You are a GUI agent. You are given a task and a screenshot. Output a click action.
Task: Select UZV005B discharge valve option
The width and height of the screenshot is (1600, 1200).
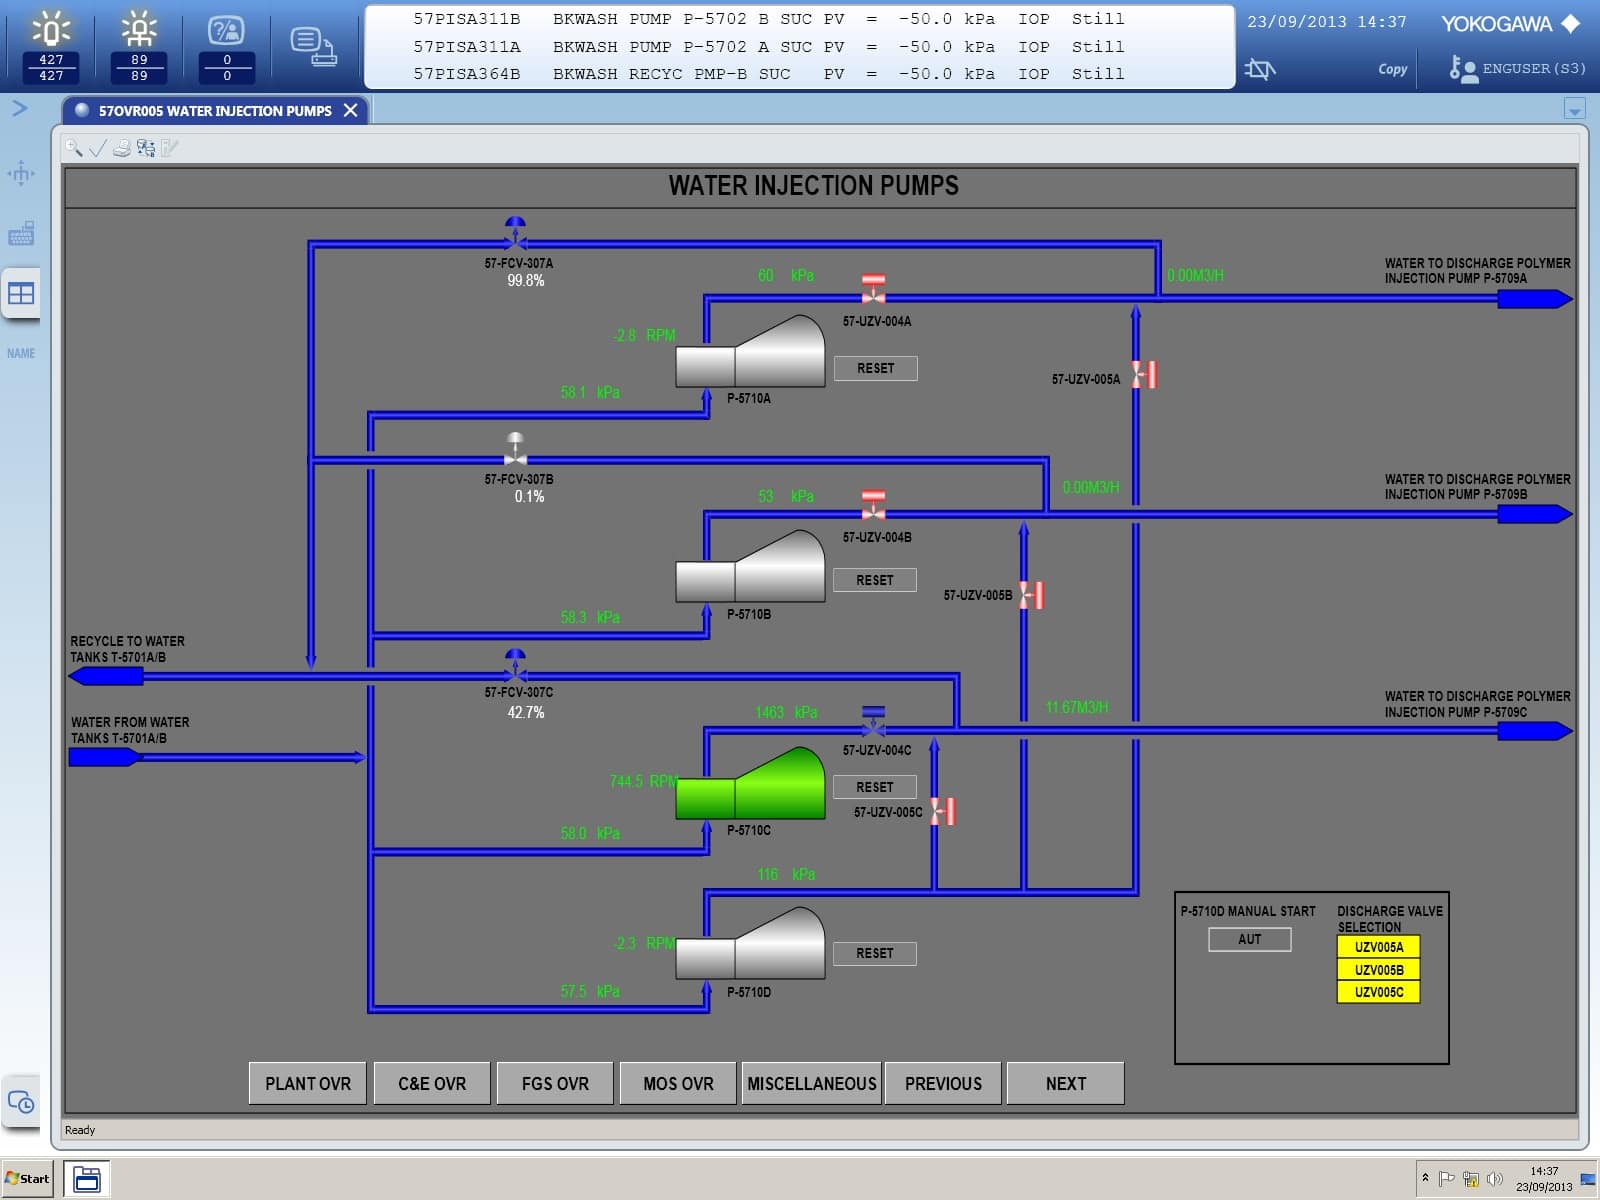(1378, 970)
